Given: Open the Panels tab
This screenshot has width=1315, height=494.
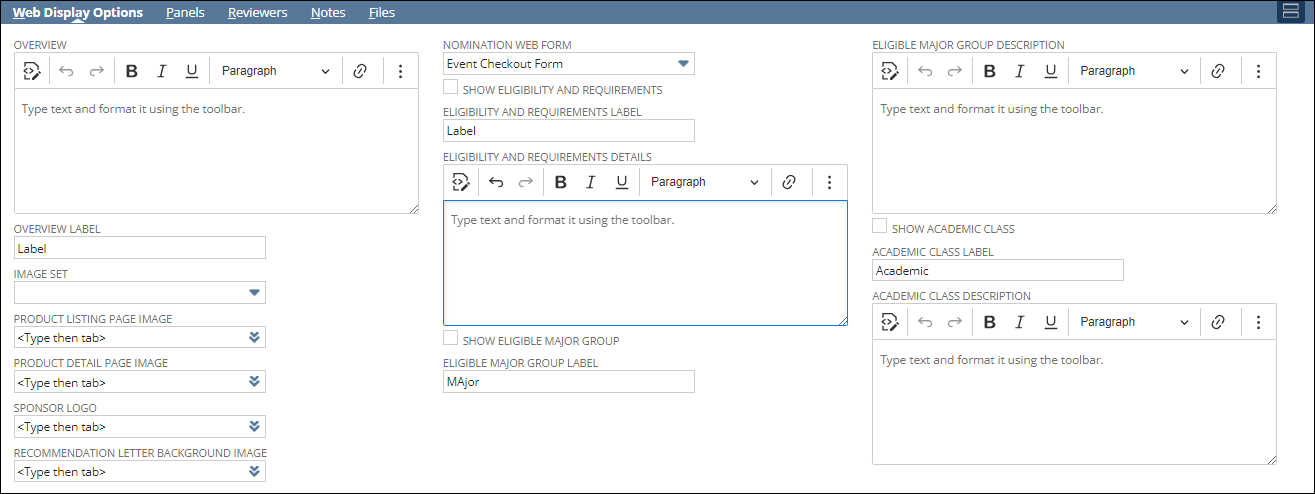Looking at the screenshot, I should click(185, 13).
